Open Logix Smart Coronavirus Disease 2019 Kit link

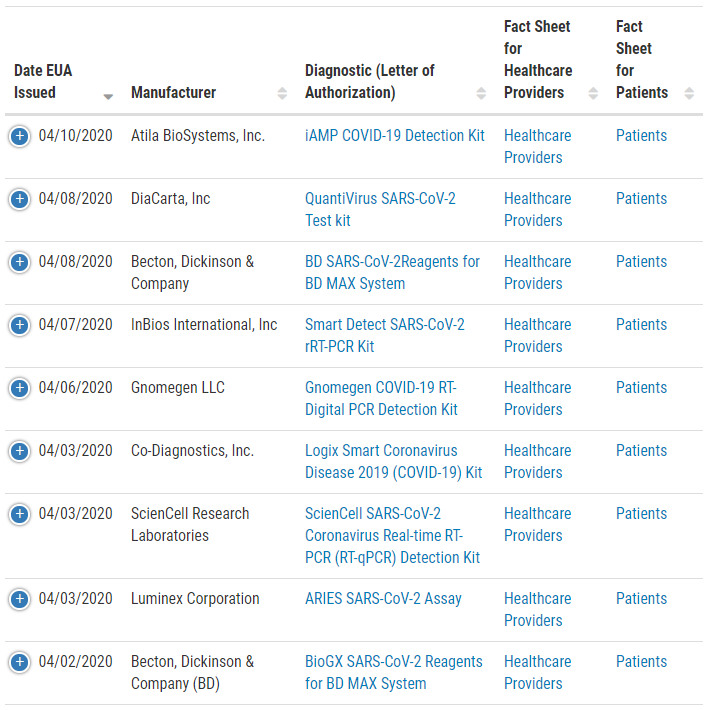[393, 461]
